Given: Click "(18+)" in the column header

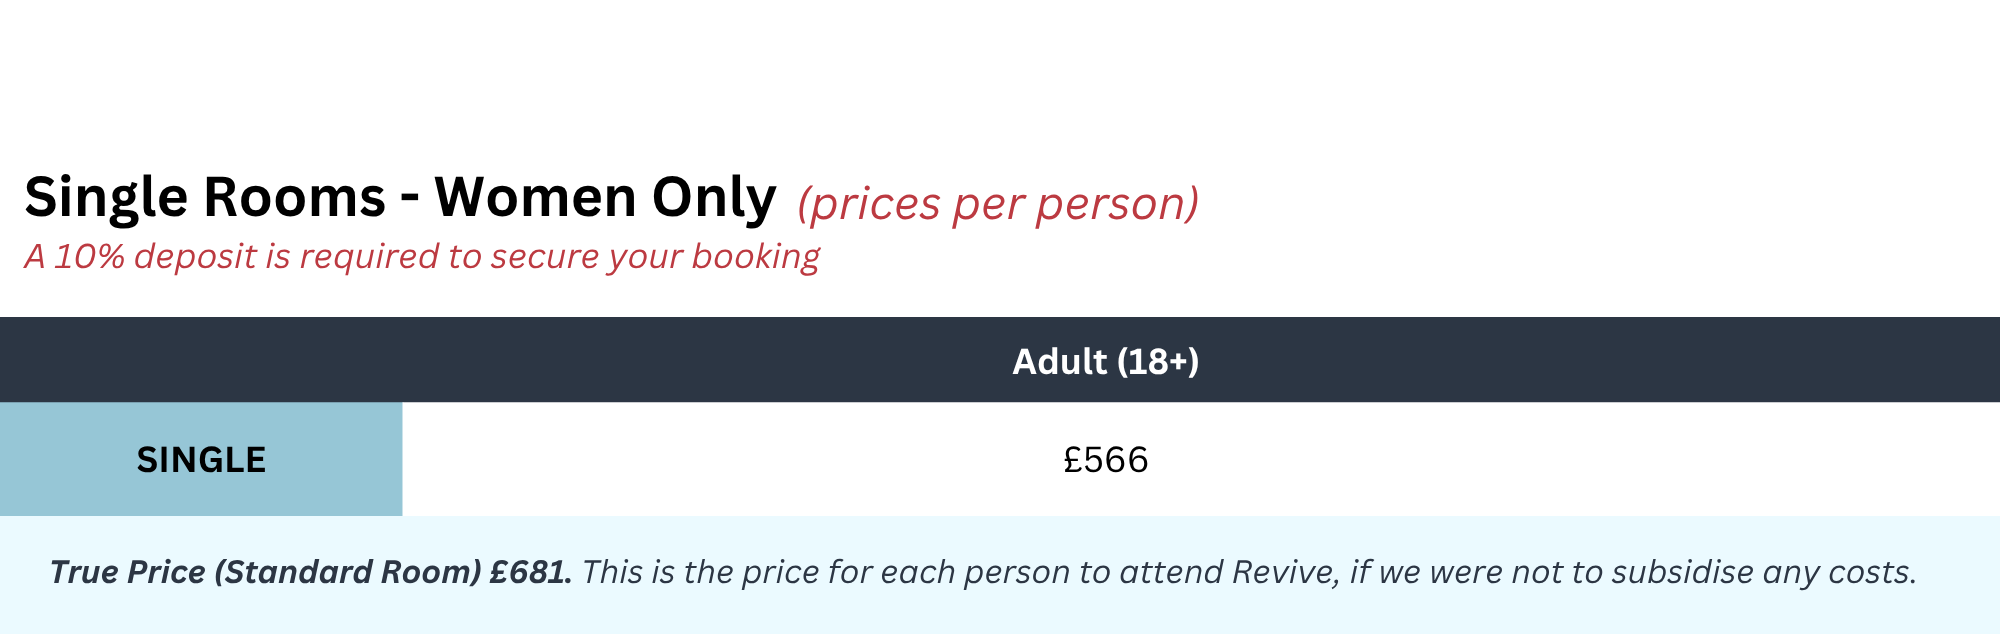Looking at the screenshot, I should point(1157,361).
